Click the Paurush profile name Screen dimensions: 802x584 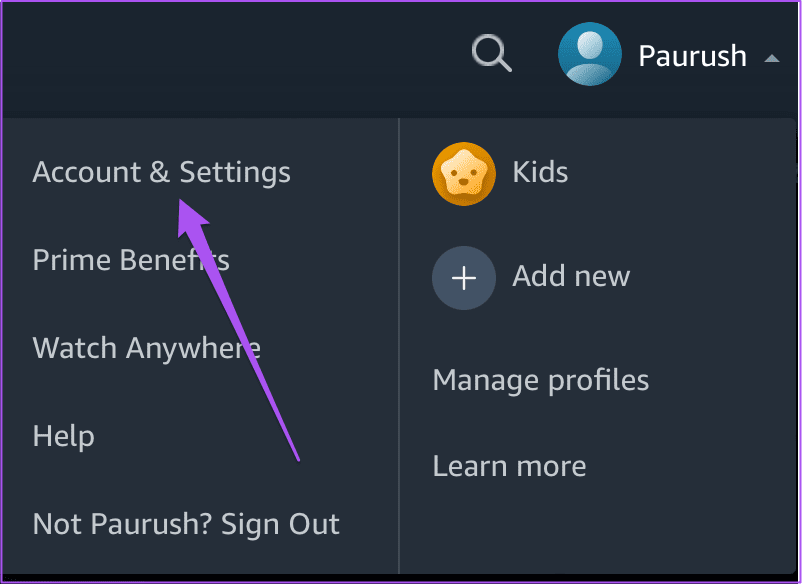[692, 56]
